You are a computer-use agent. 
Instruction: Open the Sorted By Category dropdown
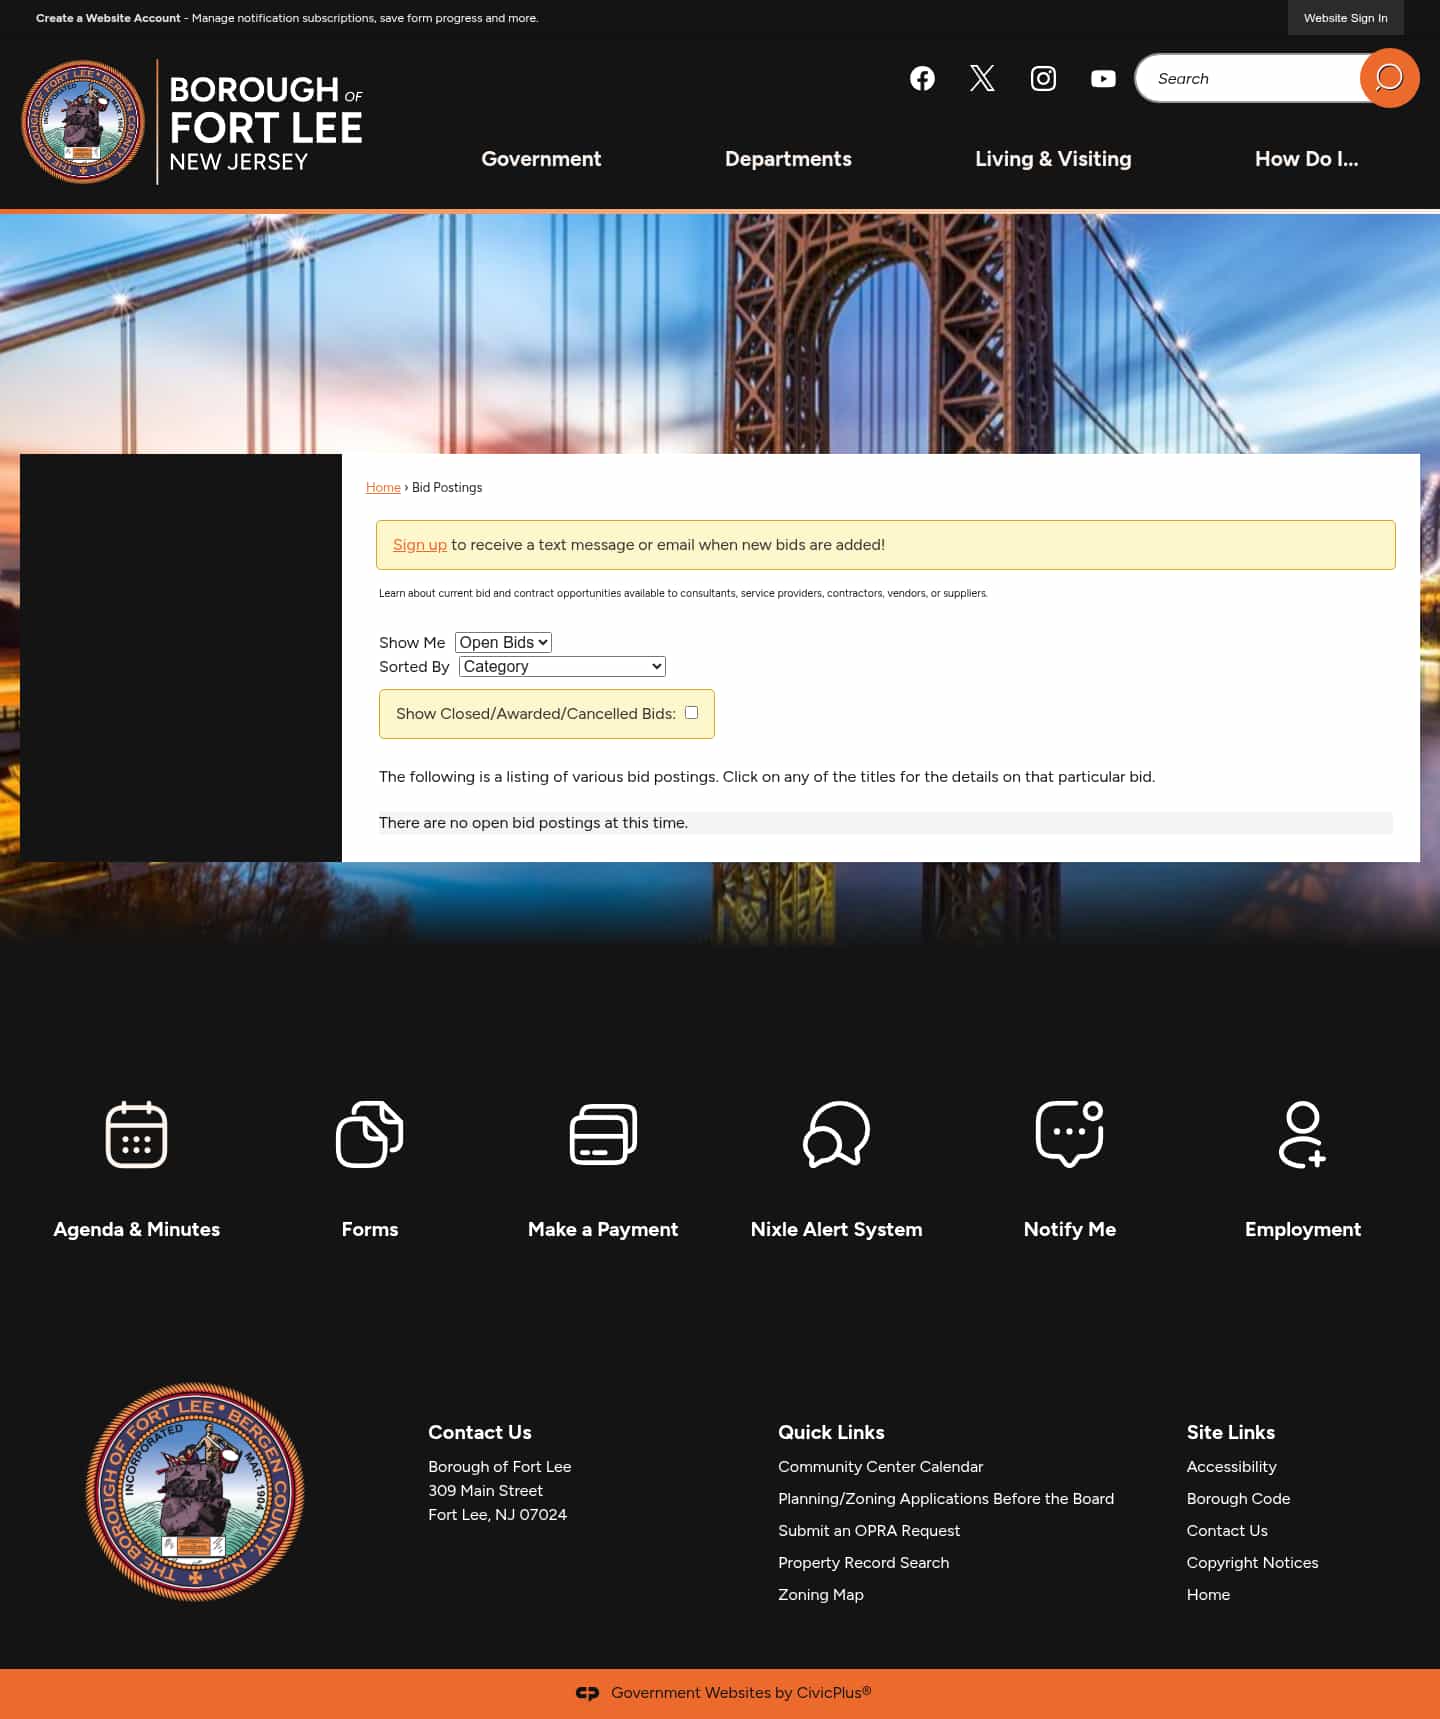562,666
